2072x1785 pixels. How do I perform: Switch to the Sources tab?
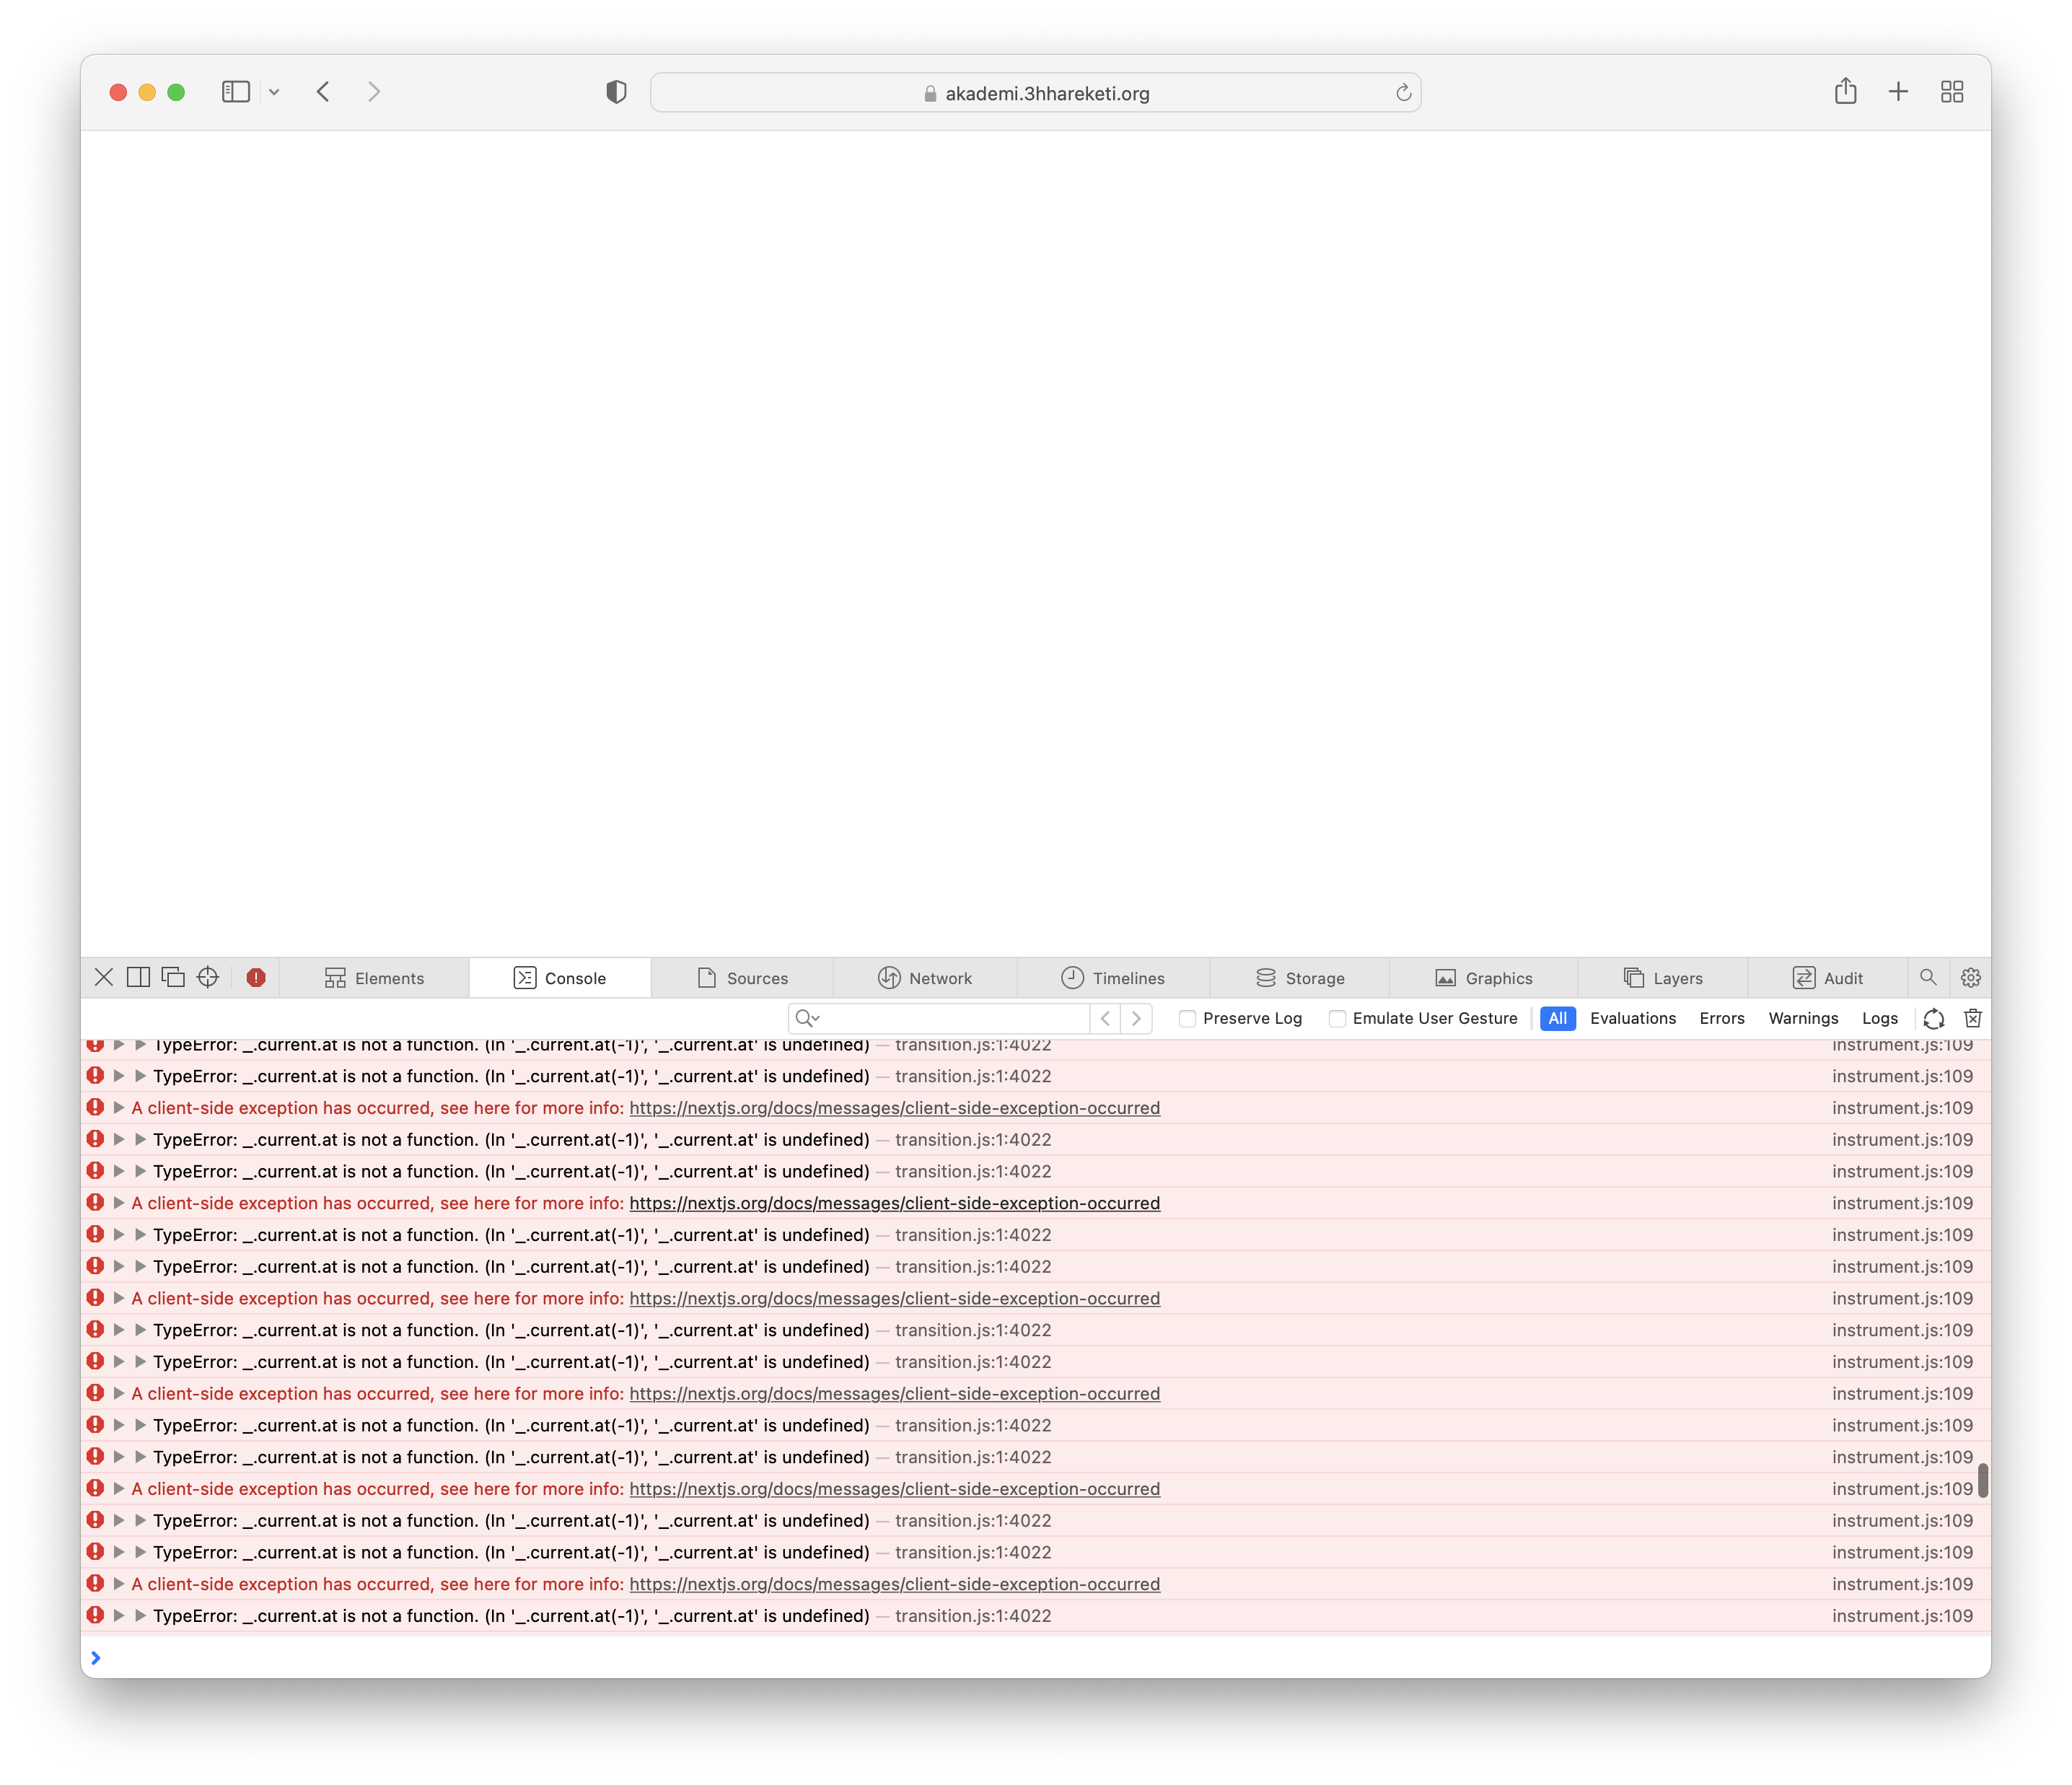(742, 977)
